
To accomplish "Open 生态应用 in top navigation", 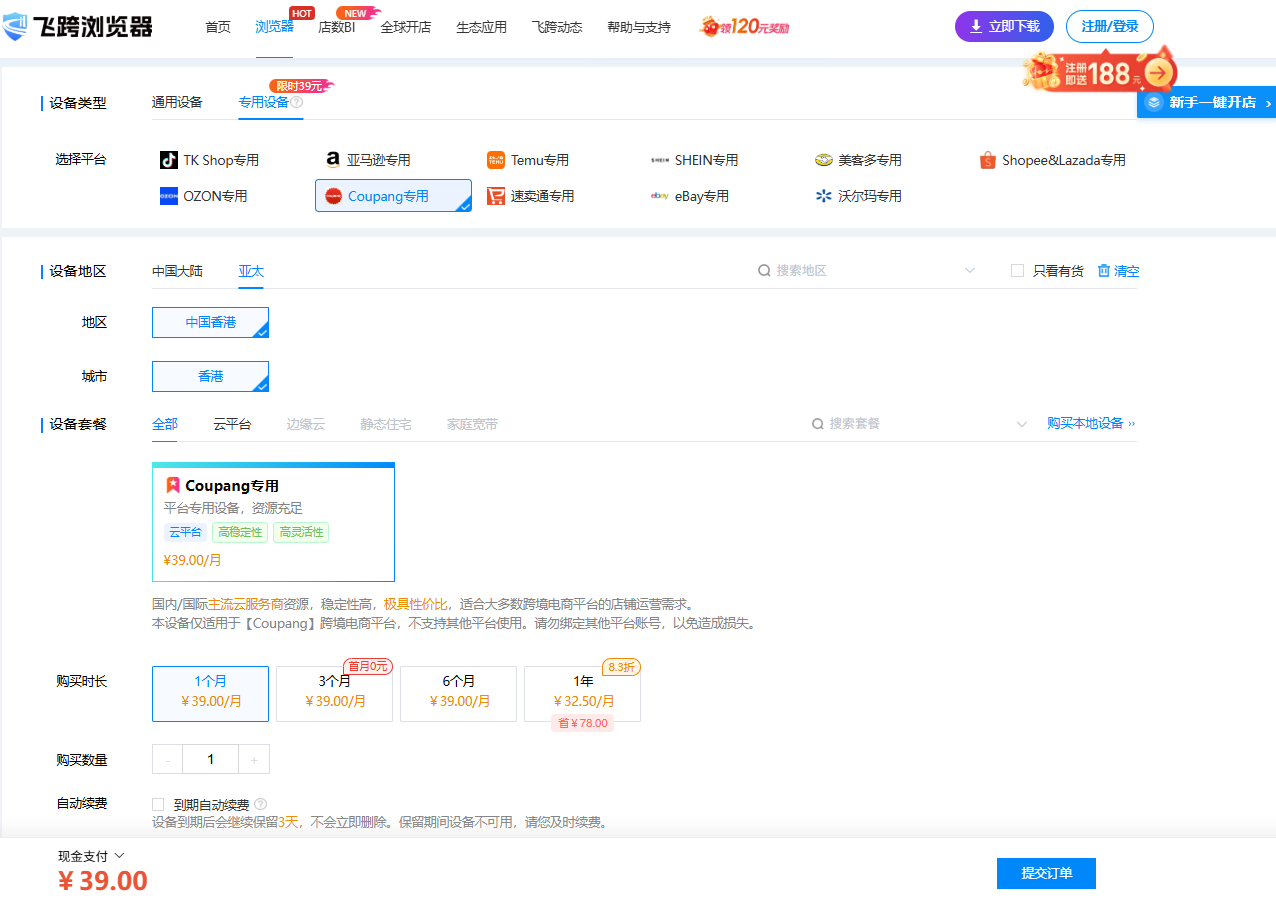I will pos(482,27).
